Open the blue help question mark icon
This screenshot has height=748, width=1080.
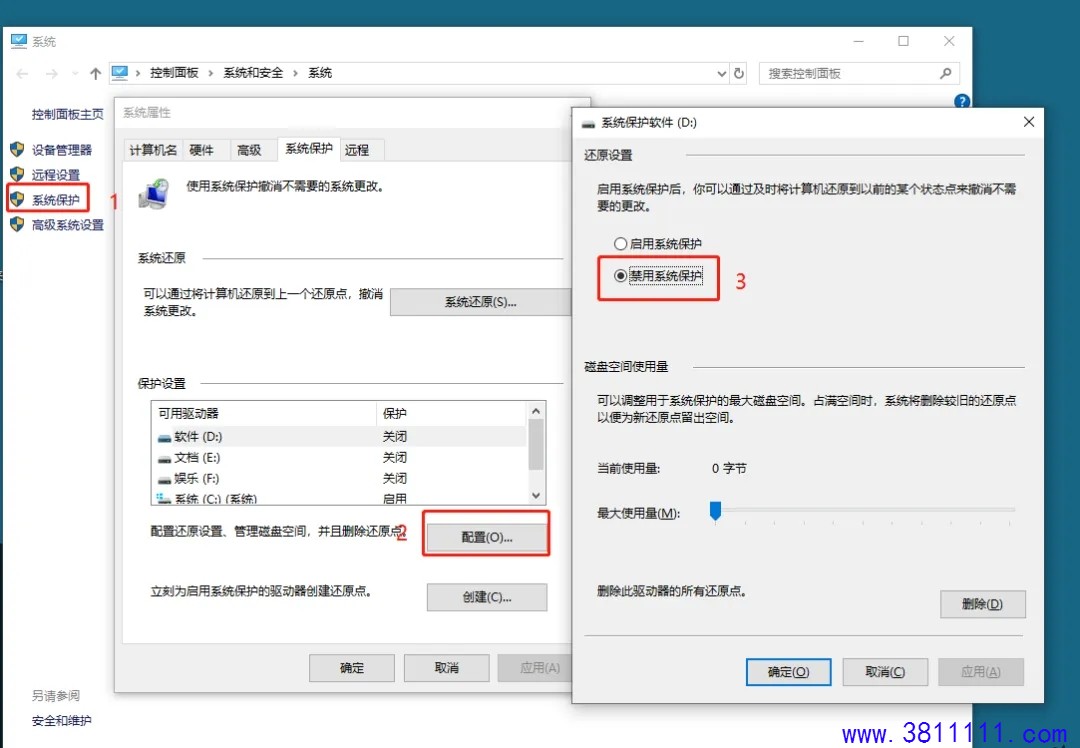pos(962,101)
